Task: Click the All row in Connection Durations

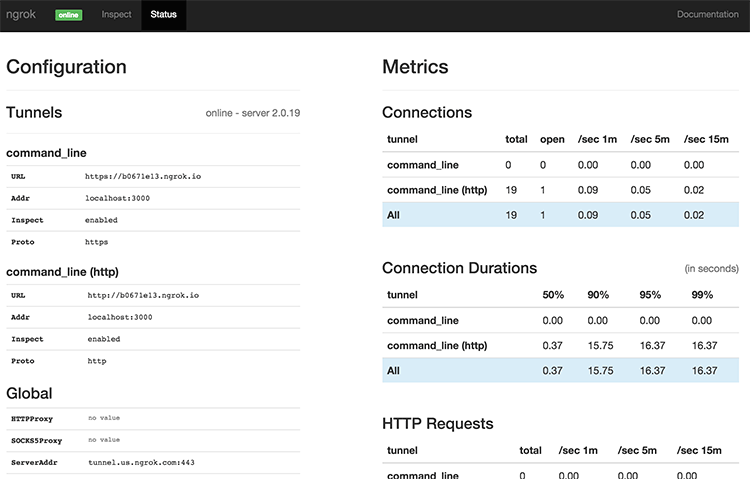Action: pyautogui.click(x=561, y=370)
